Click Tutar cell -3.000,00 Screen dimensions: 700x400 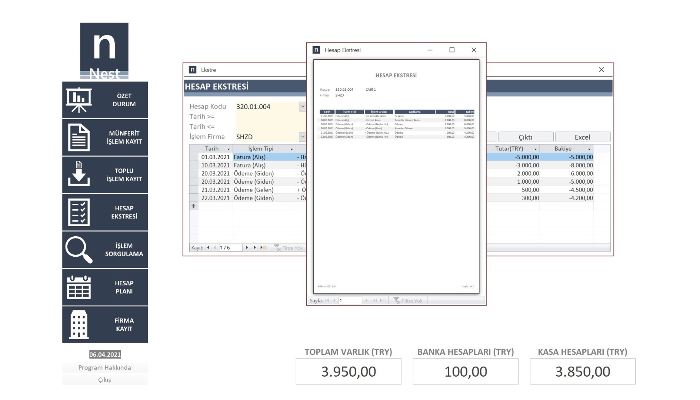click(513, 165)
